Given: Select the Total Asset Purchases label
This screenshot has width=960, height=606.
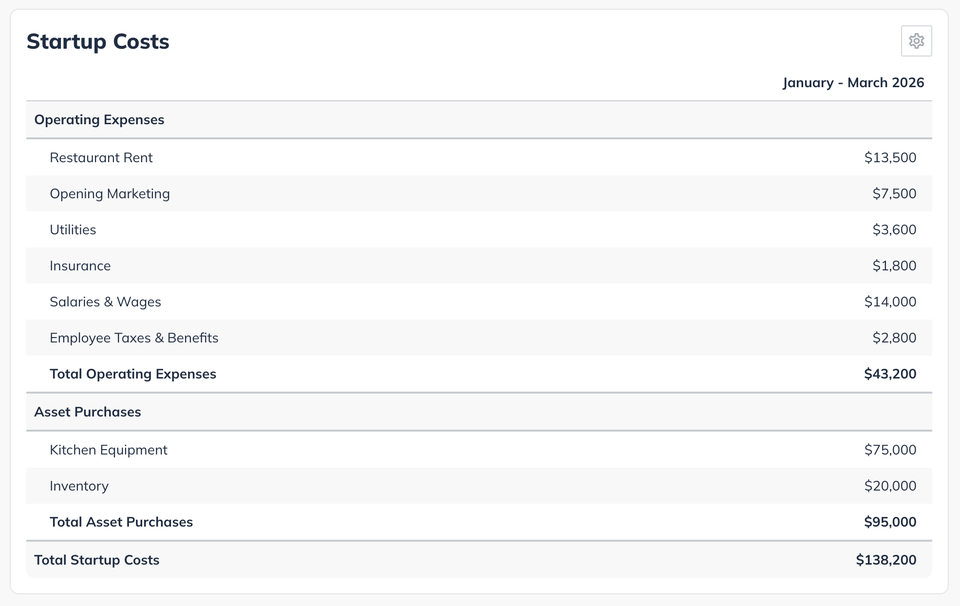Looking at the screenshot, I should (121, 522).
